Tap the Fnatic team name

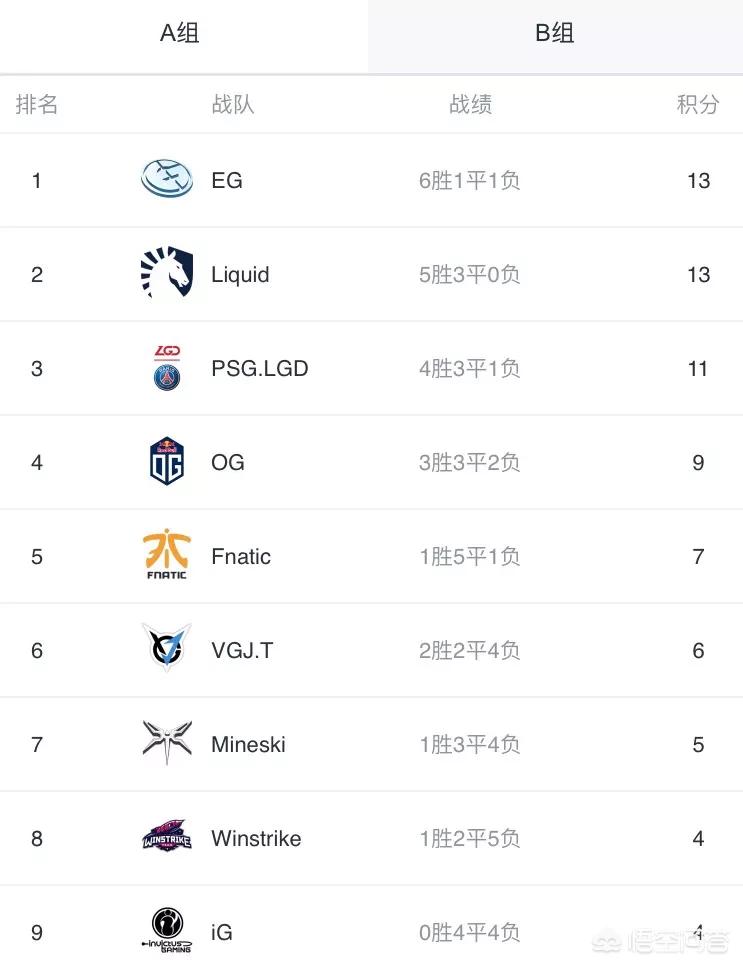coord(241,556)
